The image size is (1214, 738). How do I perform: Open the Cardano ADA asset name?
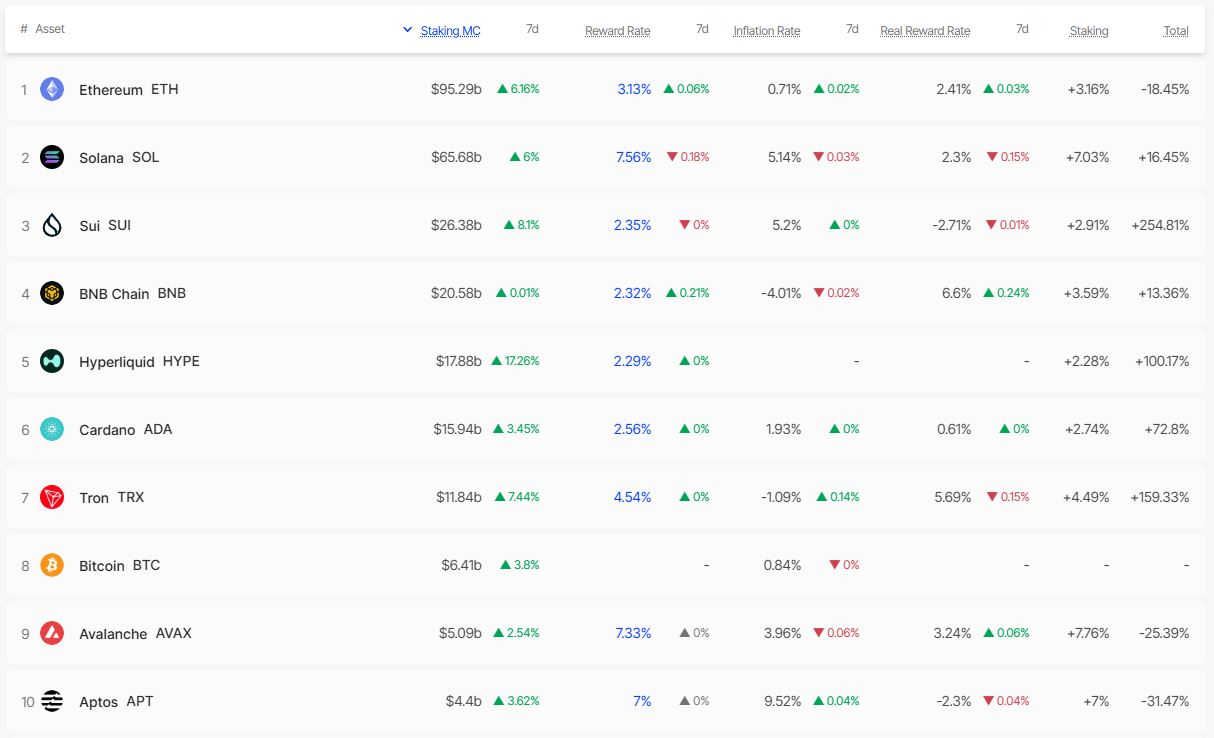coord(126,429)
